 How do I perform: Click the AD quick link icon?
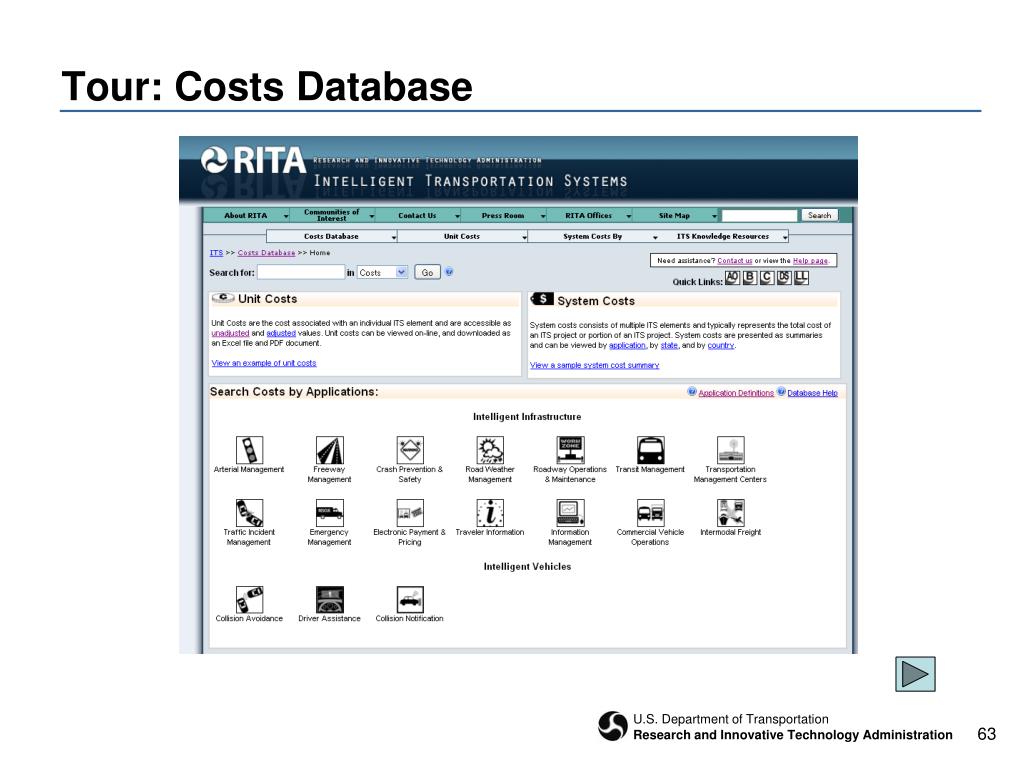[732, 278]
